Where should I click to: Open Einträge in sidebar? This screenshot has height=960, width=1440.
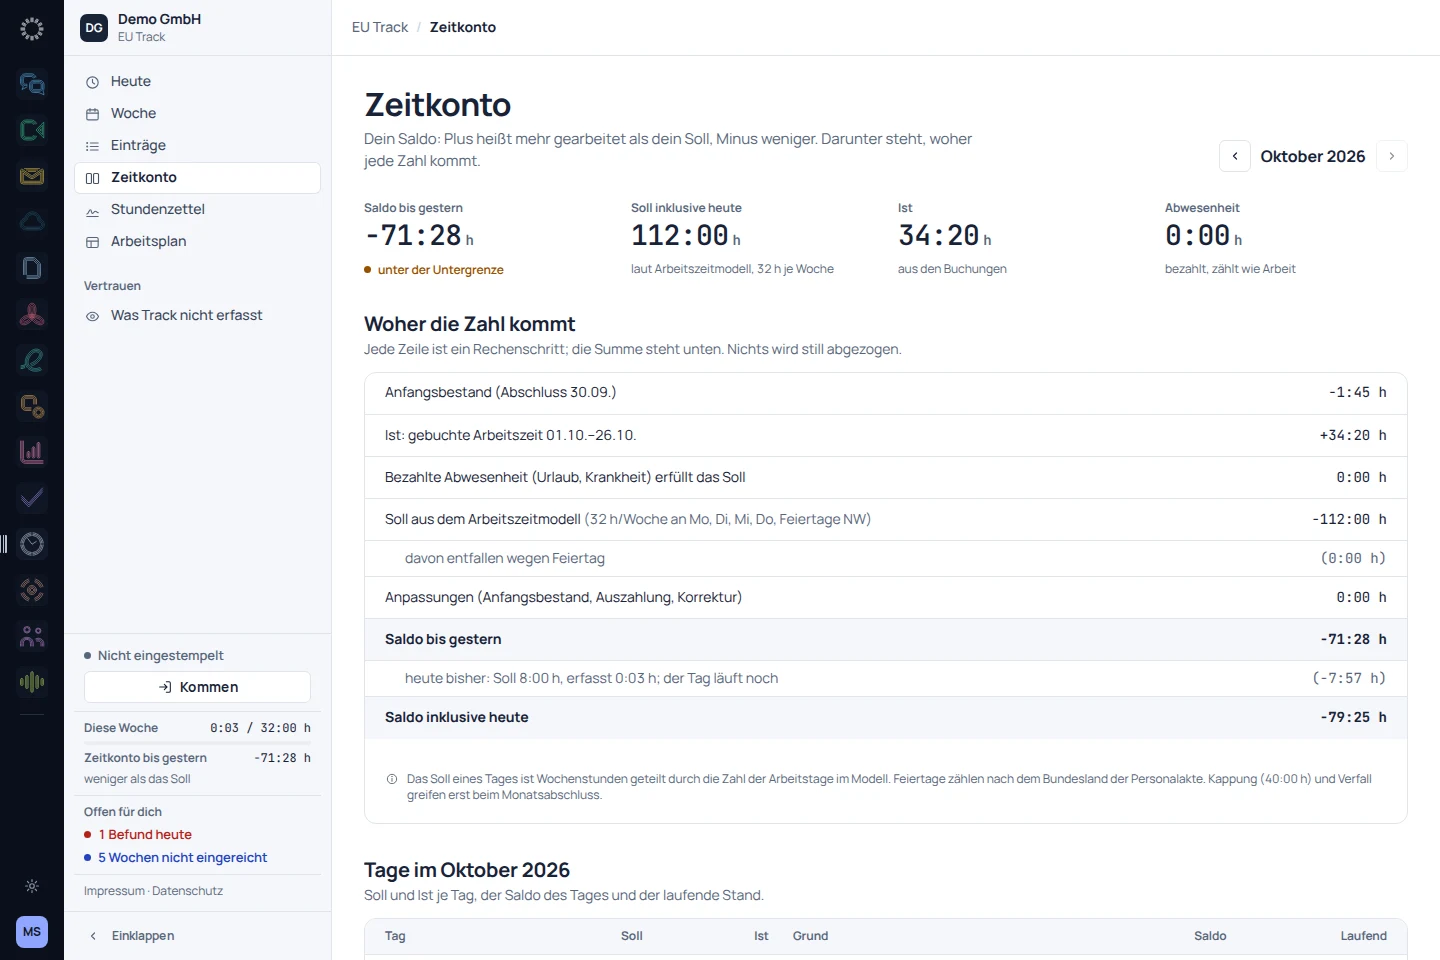[x=198, y=146]
